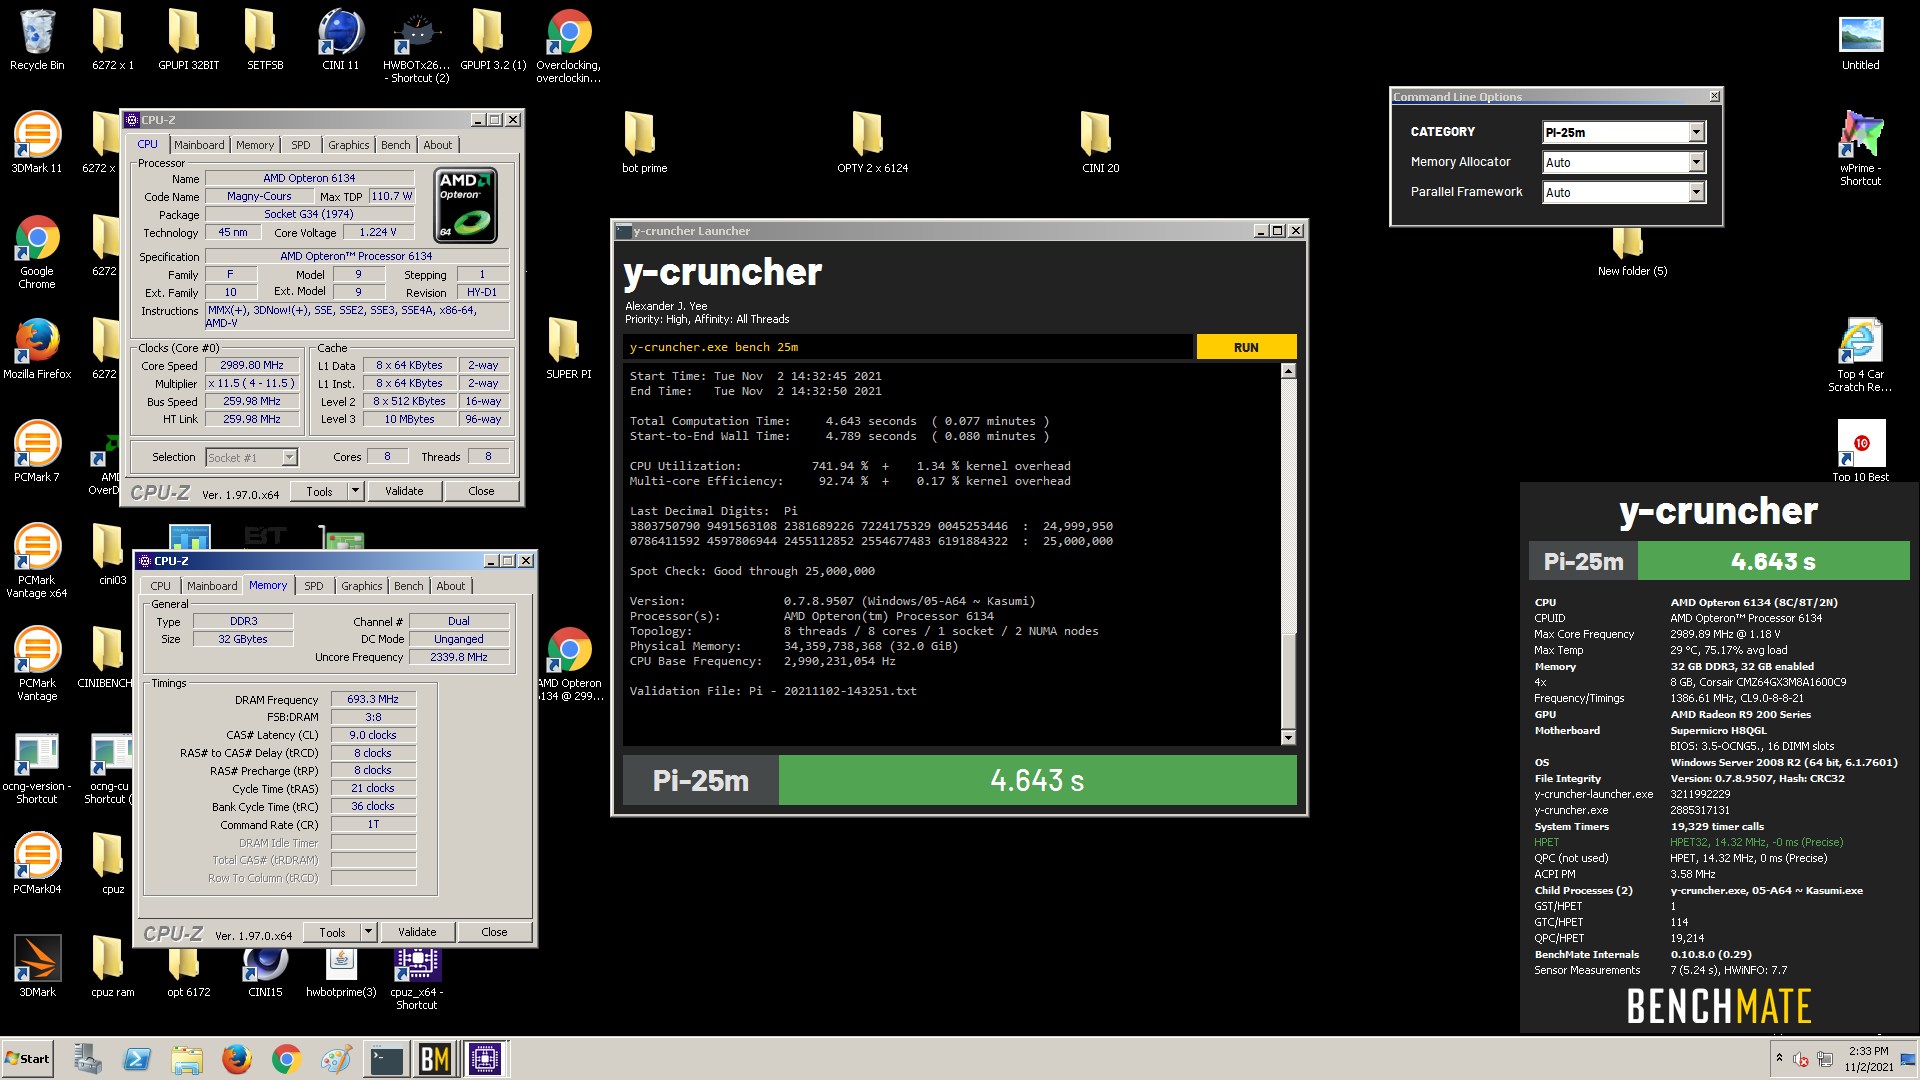Launch the 3DMark desktop icon
Image resolution: width=1920 pixels, height=1080 pixels.
tap(37, 967)
